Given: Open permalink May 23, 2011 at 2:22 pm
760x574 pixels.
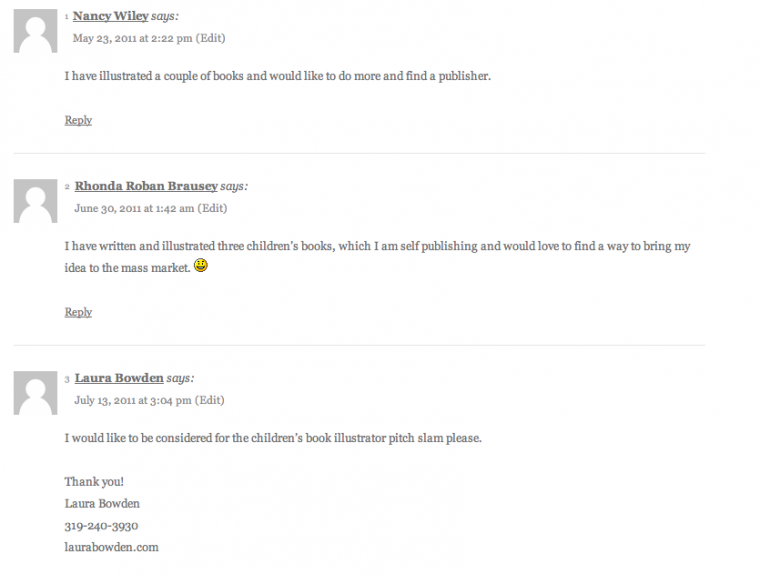Looking at the screenshot, I should coord(132,38).
